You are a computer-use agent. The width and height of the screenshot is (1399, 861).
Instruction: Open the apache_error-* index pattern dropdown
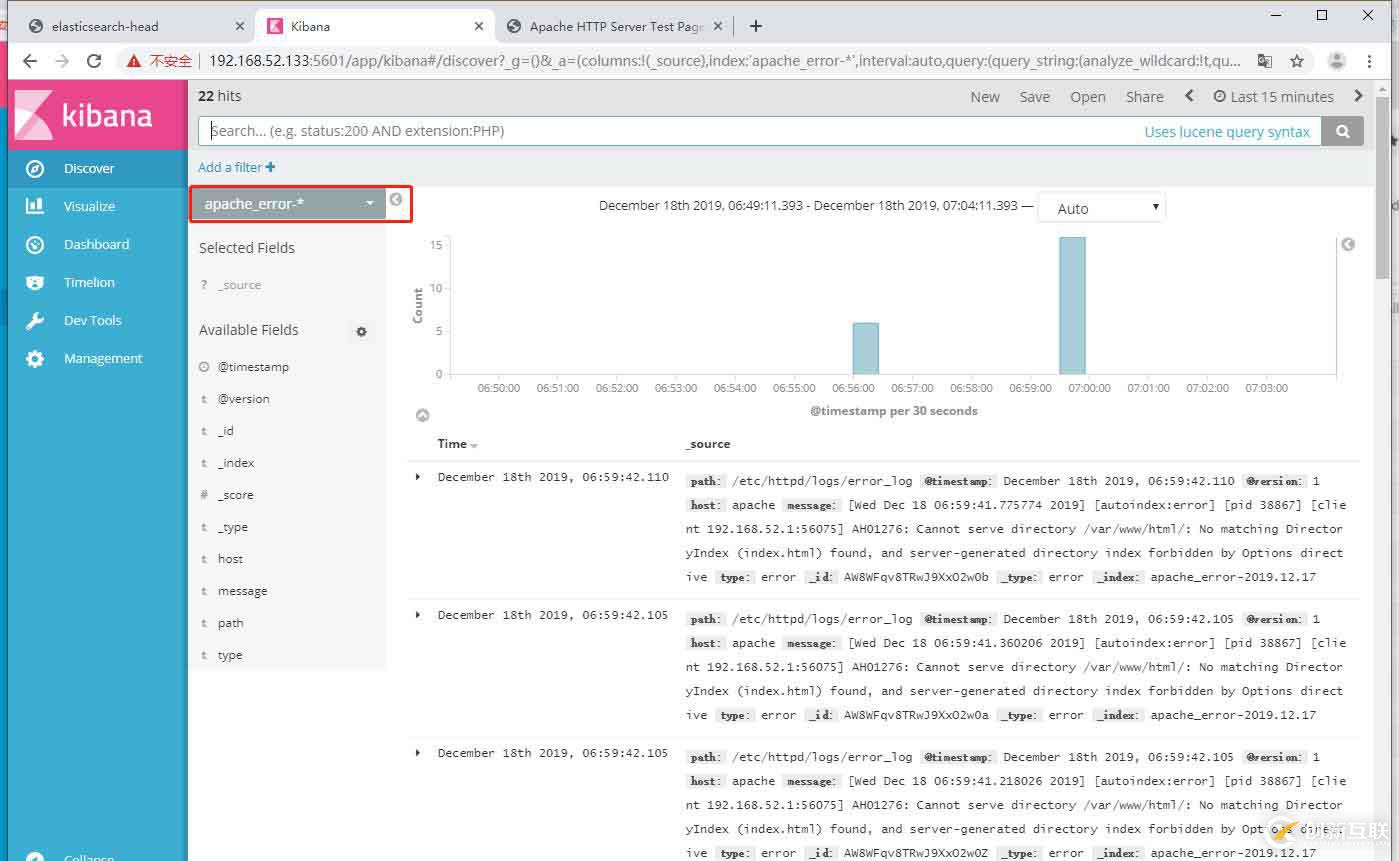(x=289, y=203)
